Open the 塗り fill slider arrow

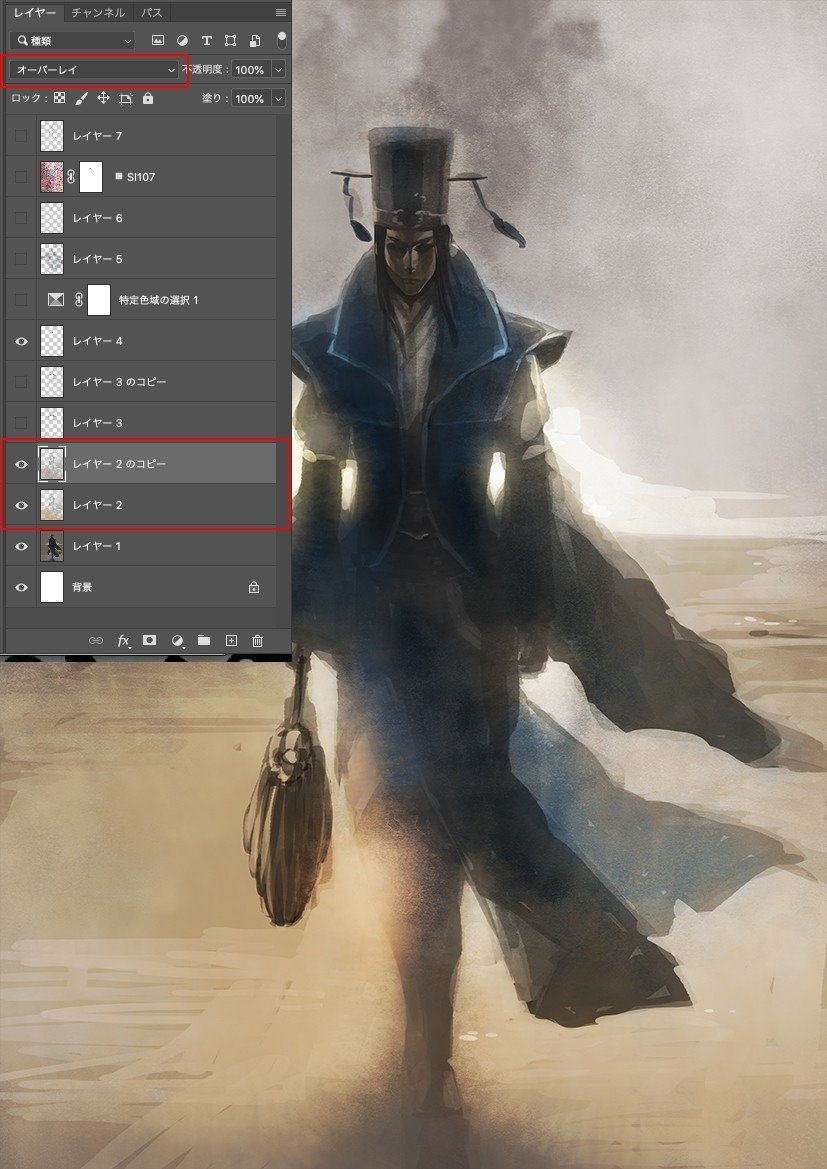pos(278,98)
